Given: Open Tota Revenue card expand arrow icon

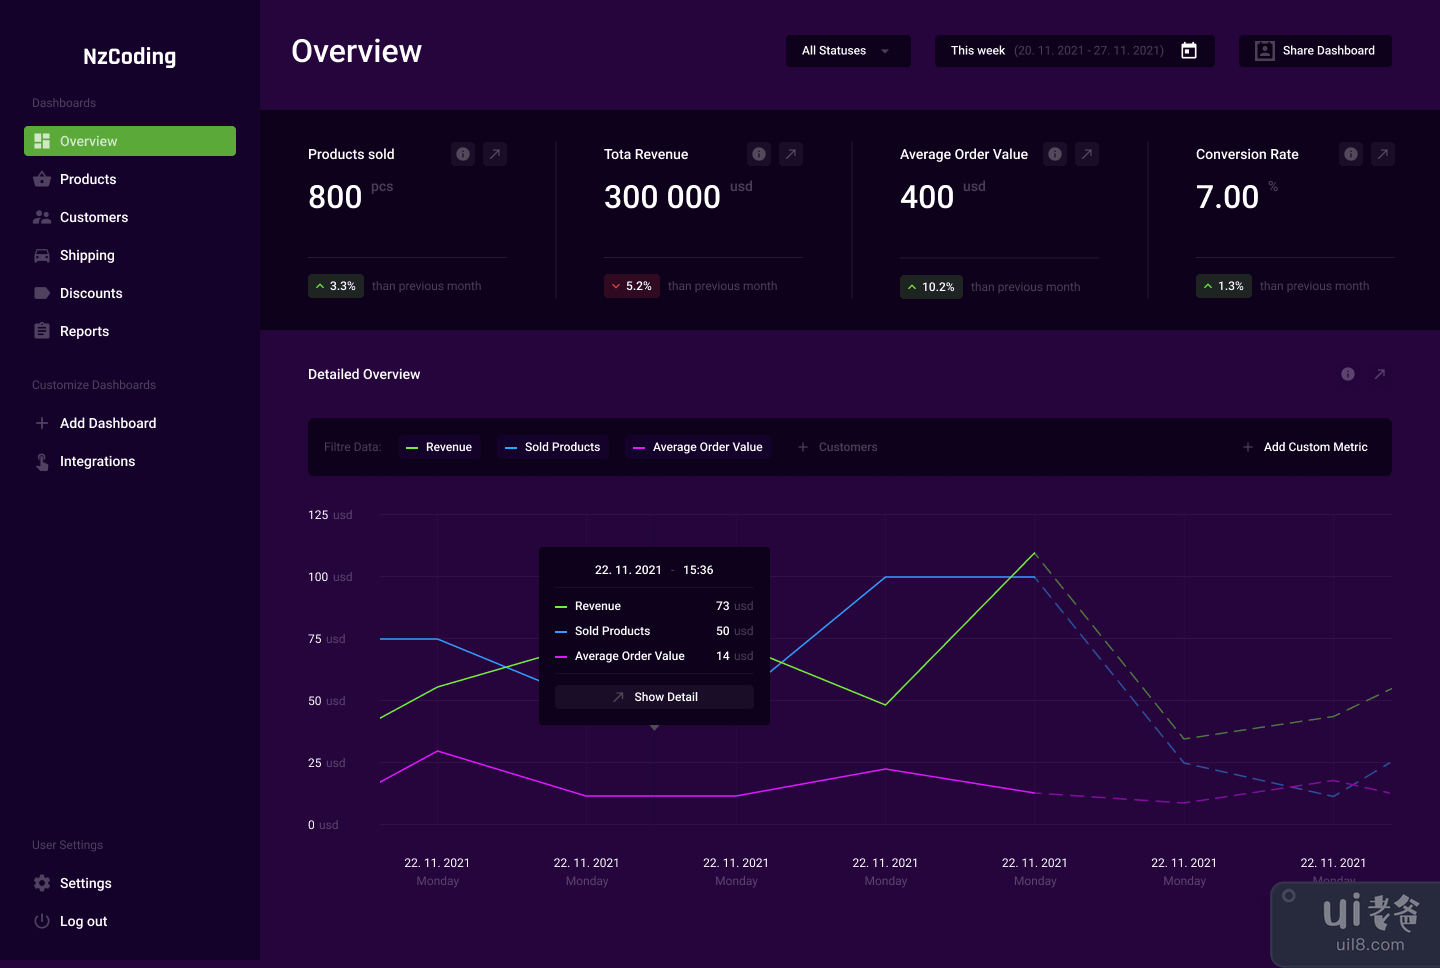Looking at the screenshot, I should coord(791,154).
